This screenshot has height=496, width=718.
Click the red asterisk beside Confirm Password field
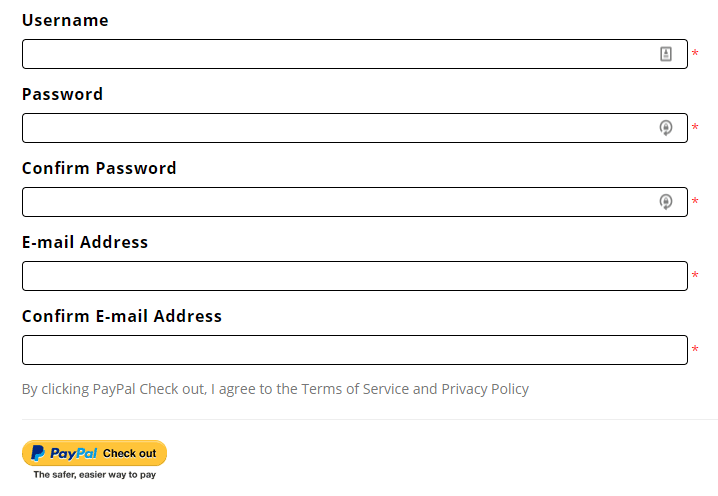[695, 201]
